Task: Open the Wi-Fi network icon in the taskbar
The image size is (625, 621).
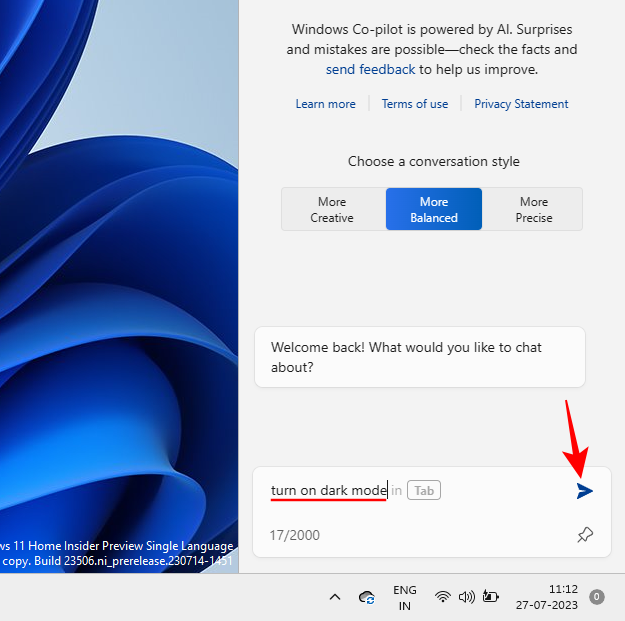Action: 442,597
